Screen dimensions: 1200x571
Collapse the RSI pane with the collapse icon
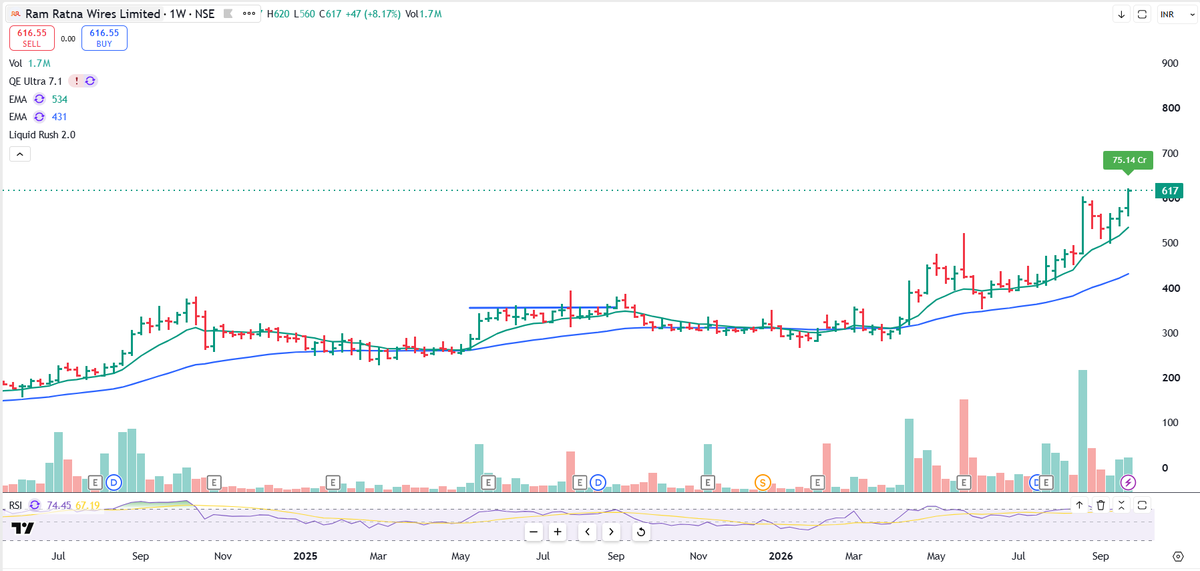pyautogui.click(x=1122, y=506)
